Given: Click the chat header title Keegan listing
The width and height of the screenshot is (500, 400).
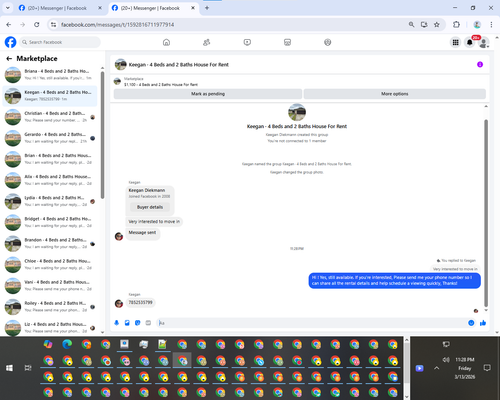Looking at the screenshot, I should [179, 65].
